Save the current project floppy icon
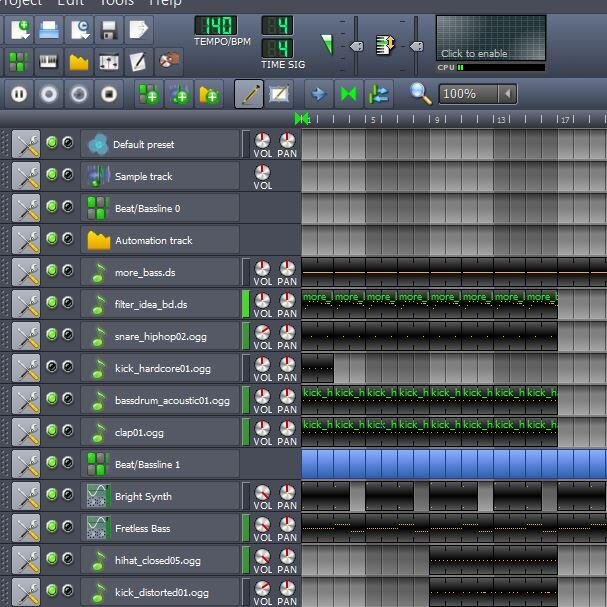 [x=109, y=29]
